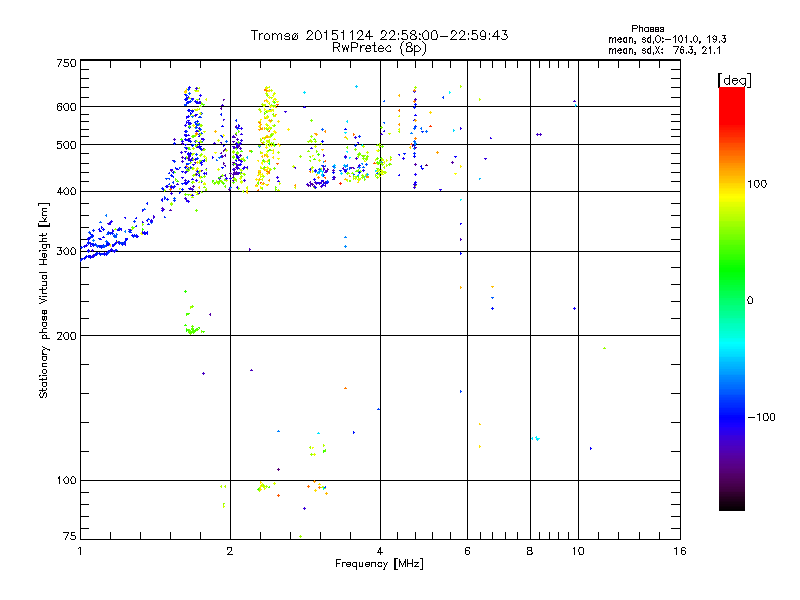Screen dimensions: 800x600
Task: Select the X-mode mean, sd value line
Action: (x=668, y=52)
